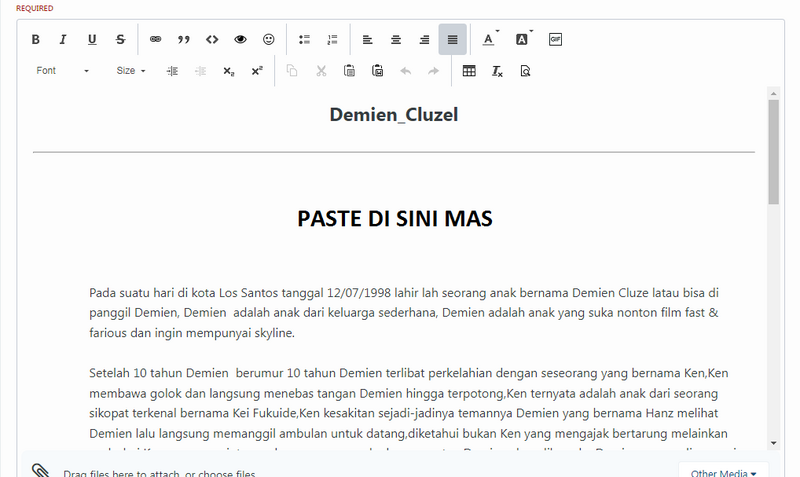The height and width of the screenshot is (477, 800).
Task: Toggle italic formatting
Action: point(63,39)
